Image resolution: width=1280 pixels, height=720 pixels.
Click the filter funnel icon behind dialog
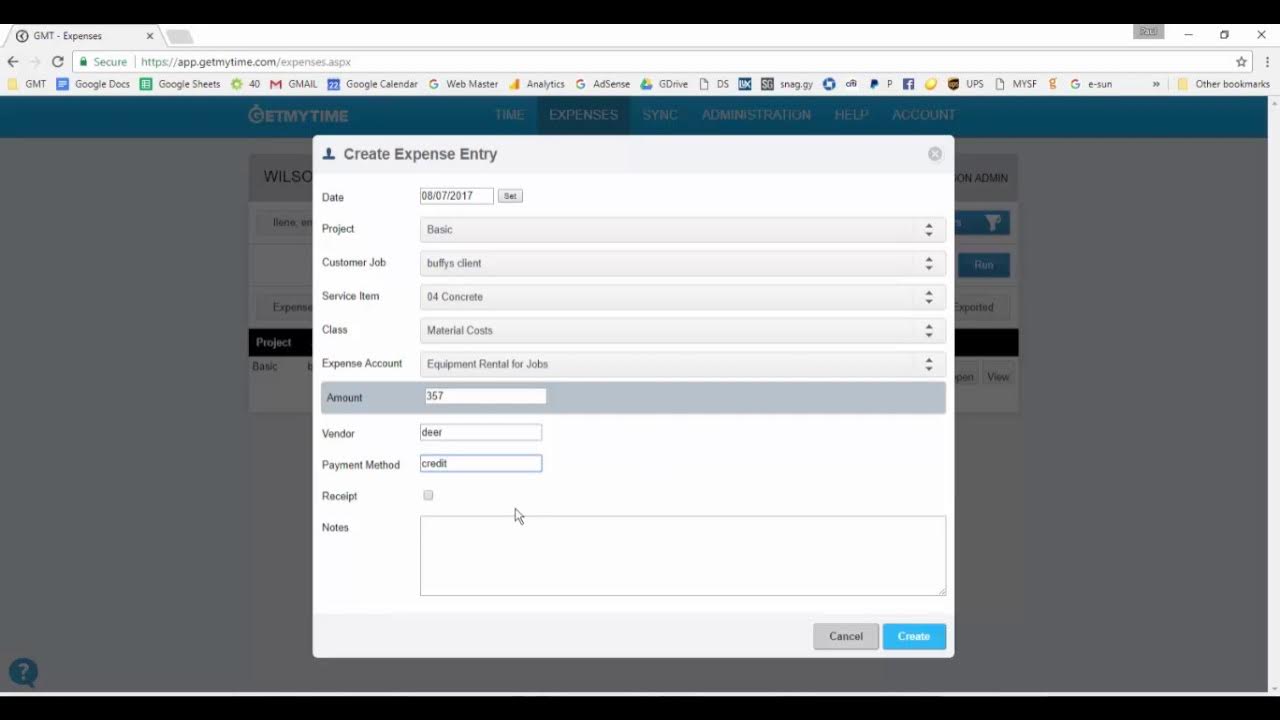(993, 223)
